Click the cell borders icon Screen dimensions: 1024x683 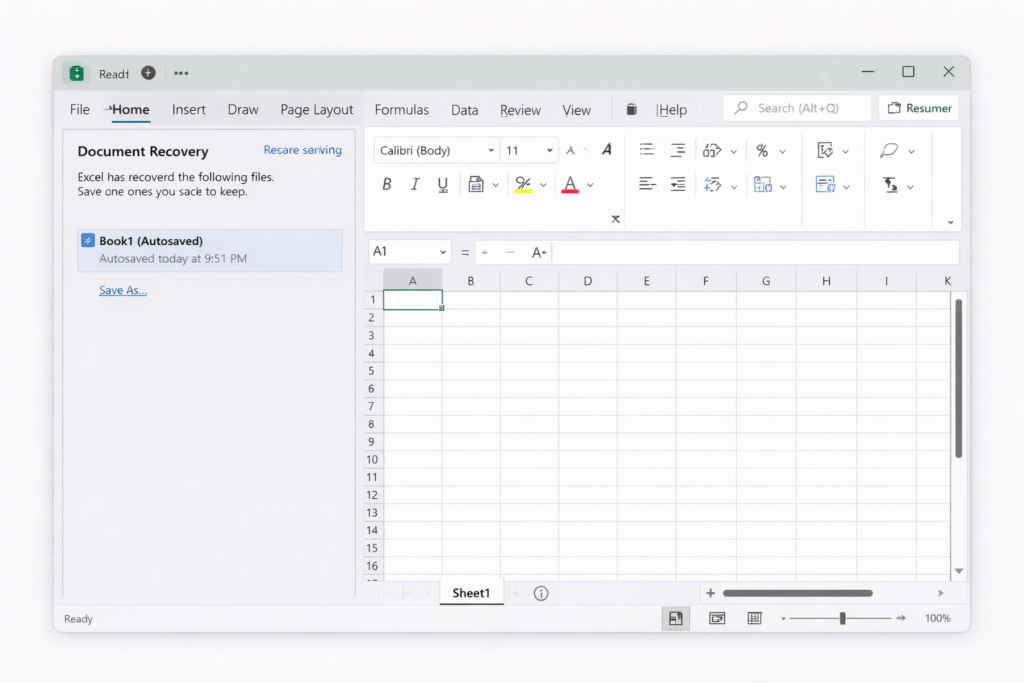pyautogui.click(x=763, y=185)
